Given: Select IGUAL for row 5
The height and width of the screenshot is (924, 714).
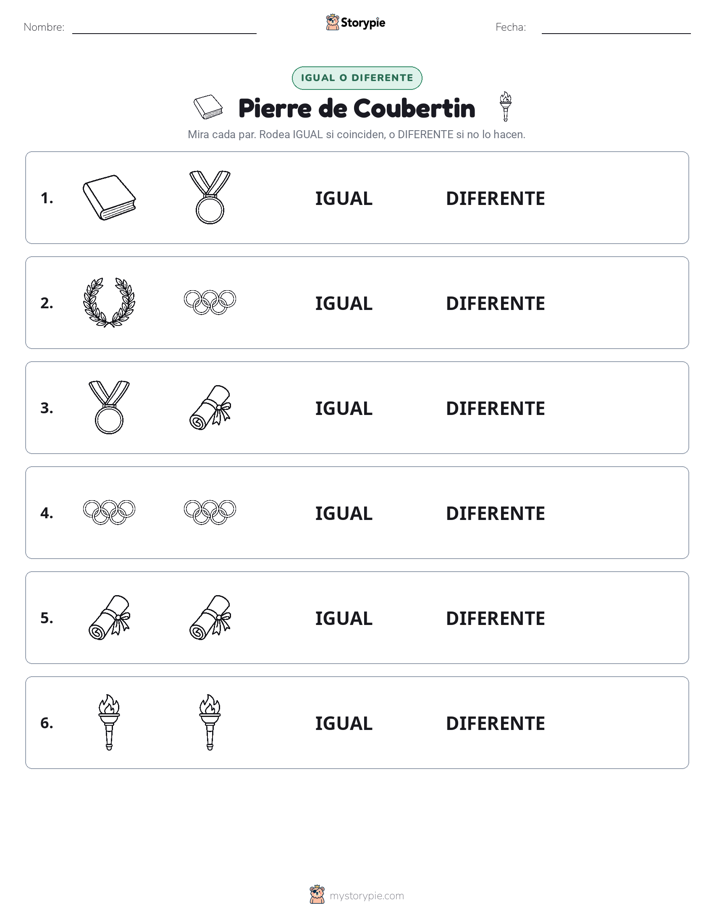Looking at the screenshot, I should [343, 618].
